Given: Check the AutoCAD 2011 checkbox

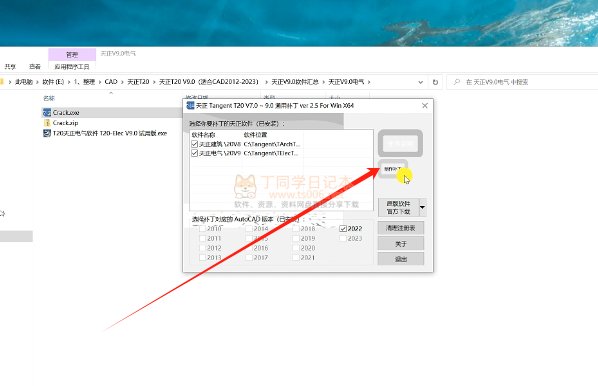Looking at the screenshot, I should coord(203,238).
